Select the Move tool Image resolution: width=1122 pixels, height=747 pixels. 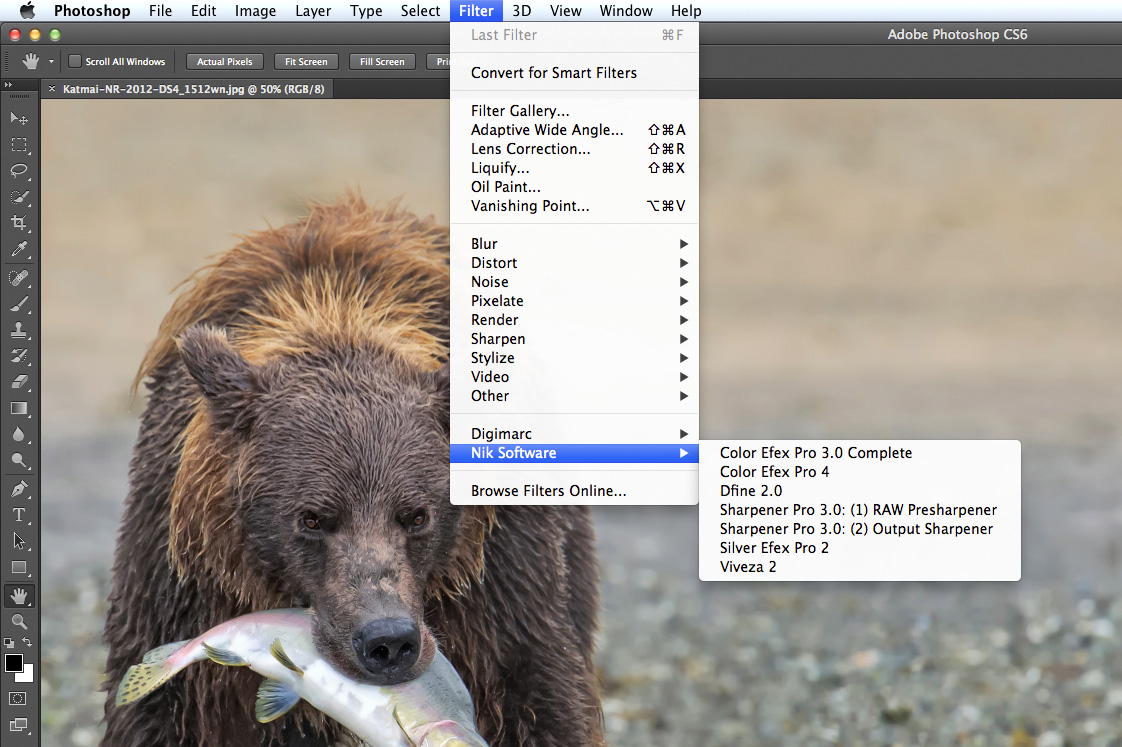(19, 119)
